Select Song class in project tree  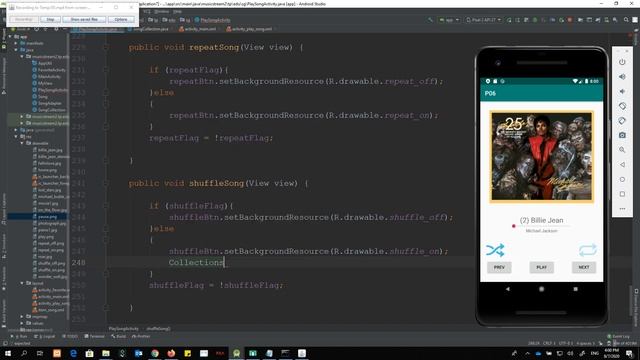pyautogui.click(x=42, y=96)
